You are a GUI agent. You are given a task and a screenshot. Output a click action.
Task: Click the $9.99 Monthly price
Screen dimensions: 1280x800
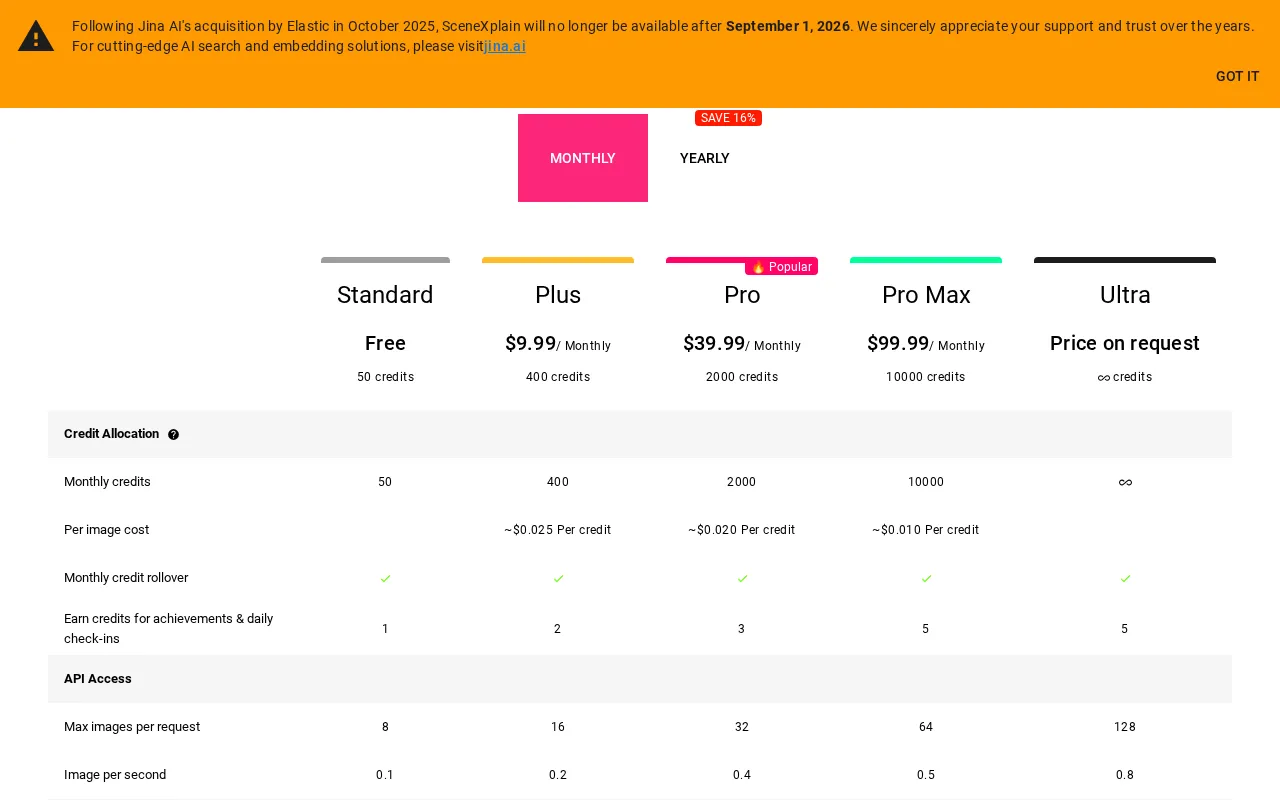coord(558,344)
